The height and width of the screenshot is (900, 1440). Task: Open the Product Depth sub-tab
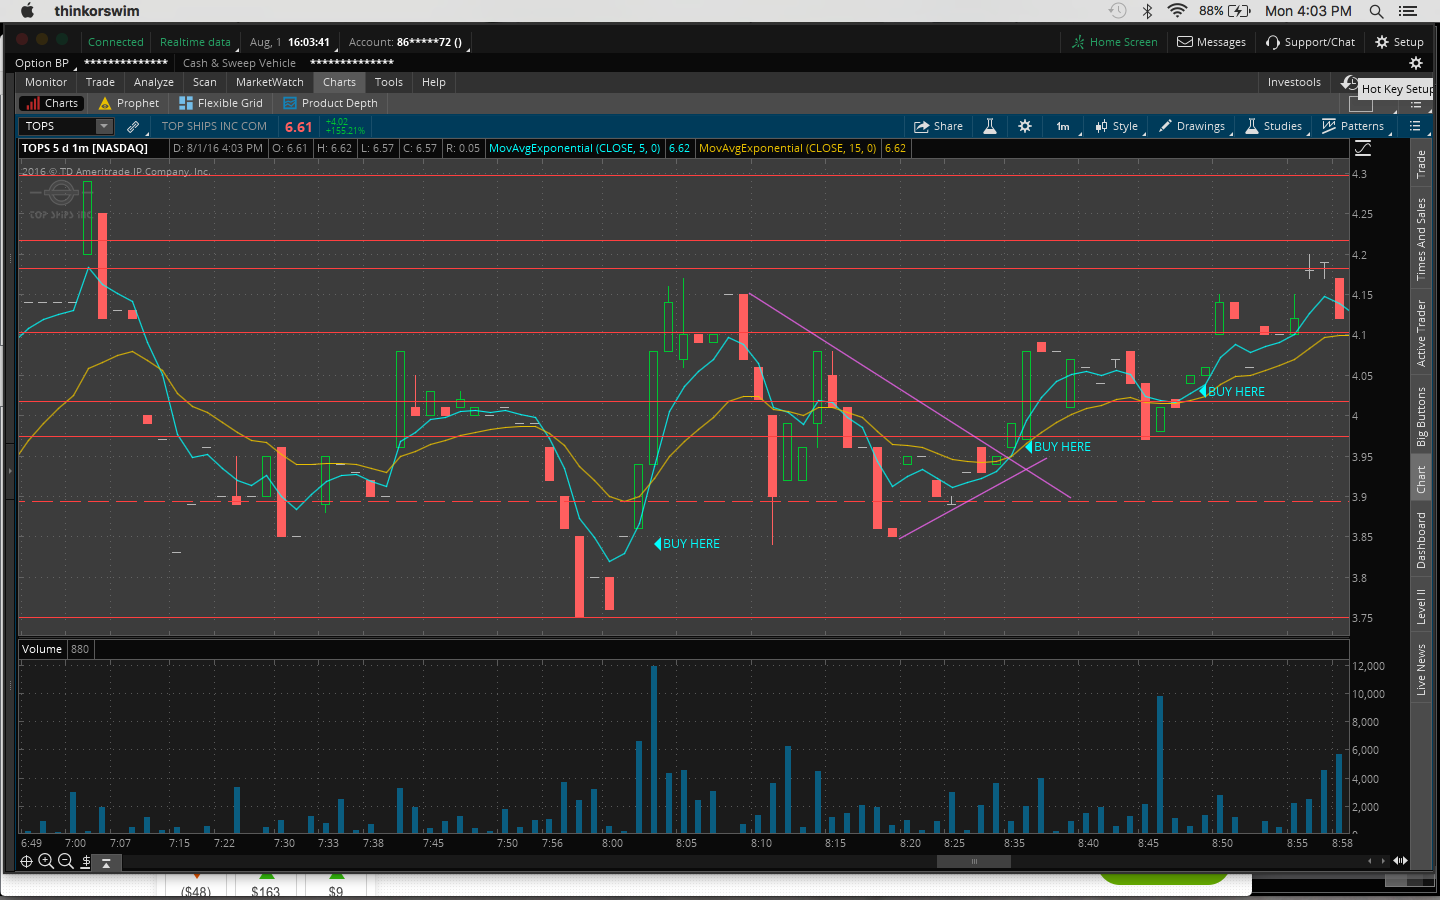coord(330,103)
